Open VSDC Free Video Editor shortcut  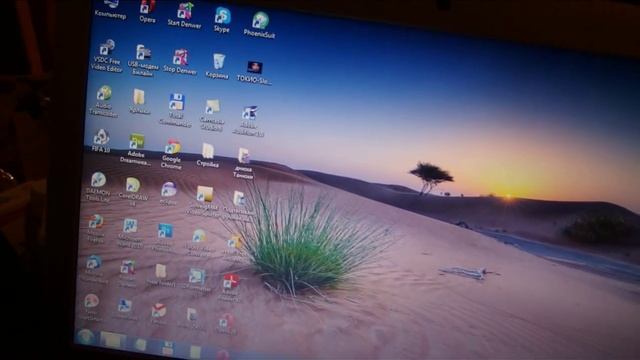tap(107, 56)
